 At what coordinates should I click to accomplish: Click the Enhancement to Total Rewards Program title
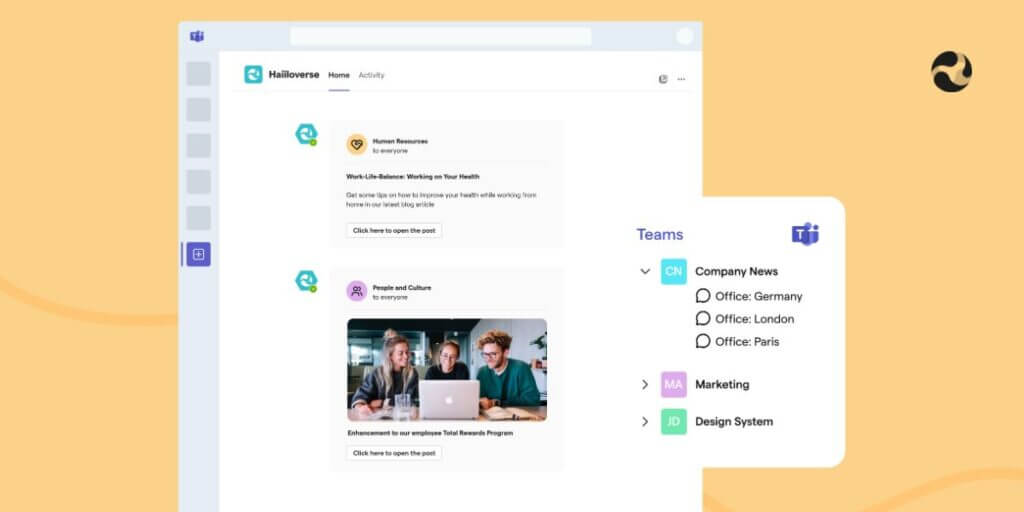(430, 433)
